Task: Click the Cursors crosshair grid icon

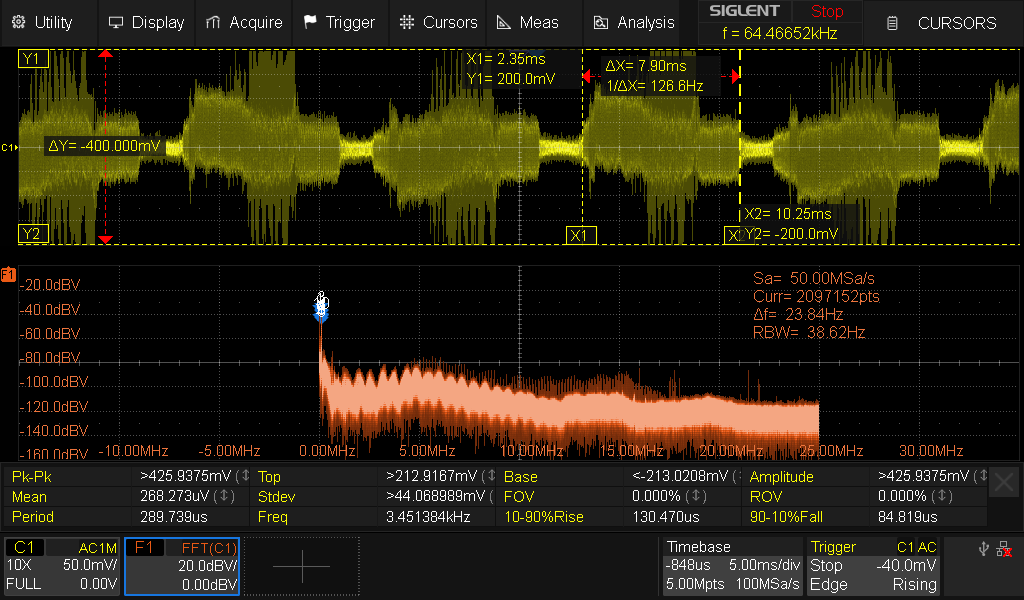Action: pyautogui.click(x=407, y=22)
